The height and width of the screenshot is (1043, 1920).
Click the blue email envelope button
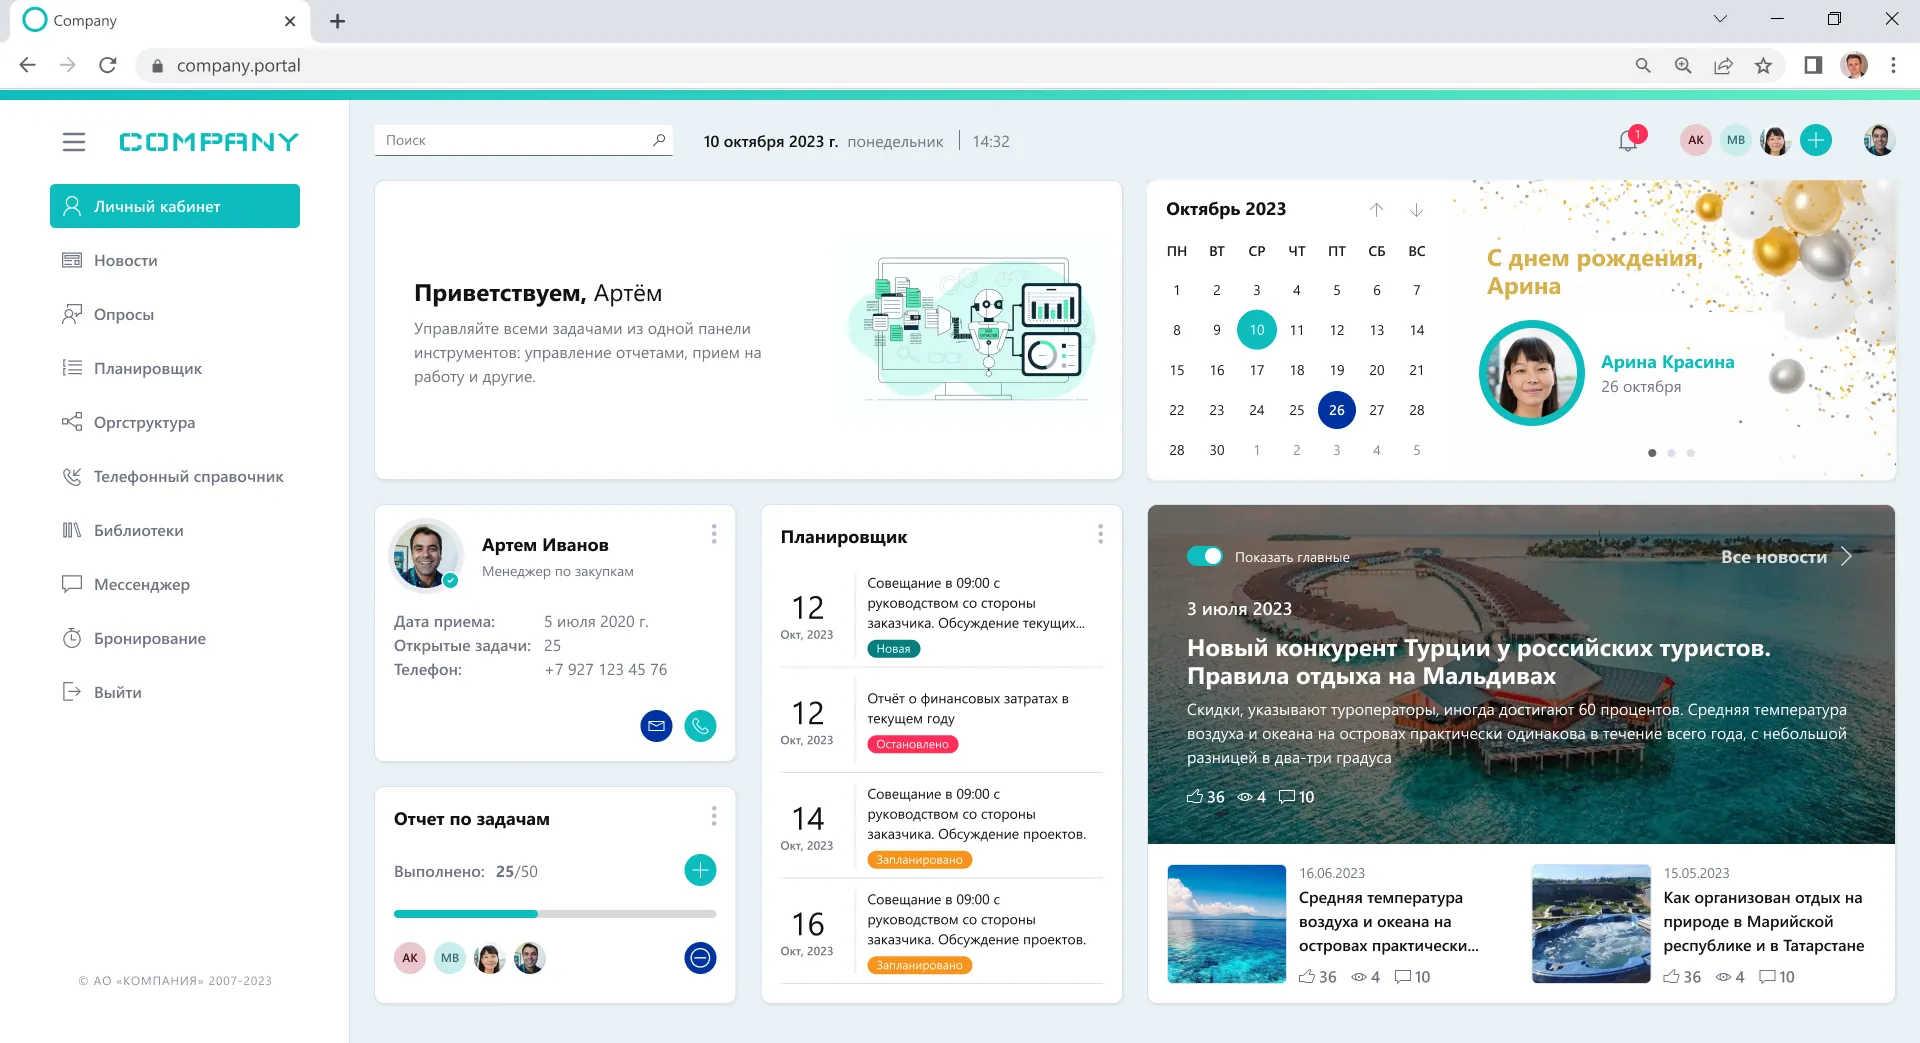[656, 726]
